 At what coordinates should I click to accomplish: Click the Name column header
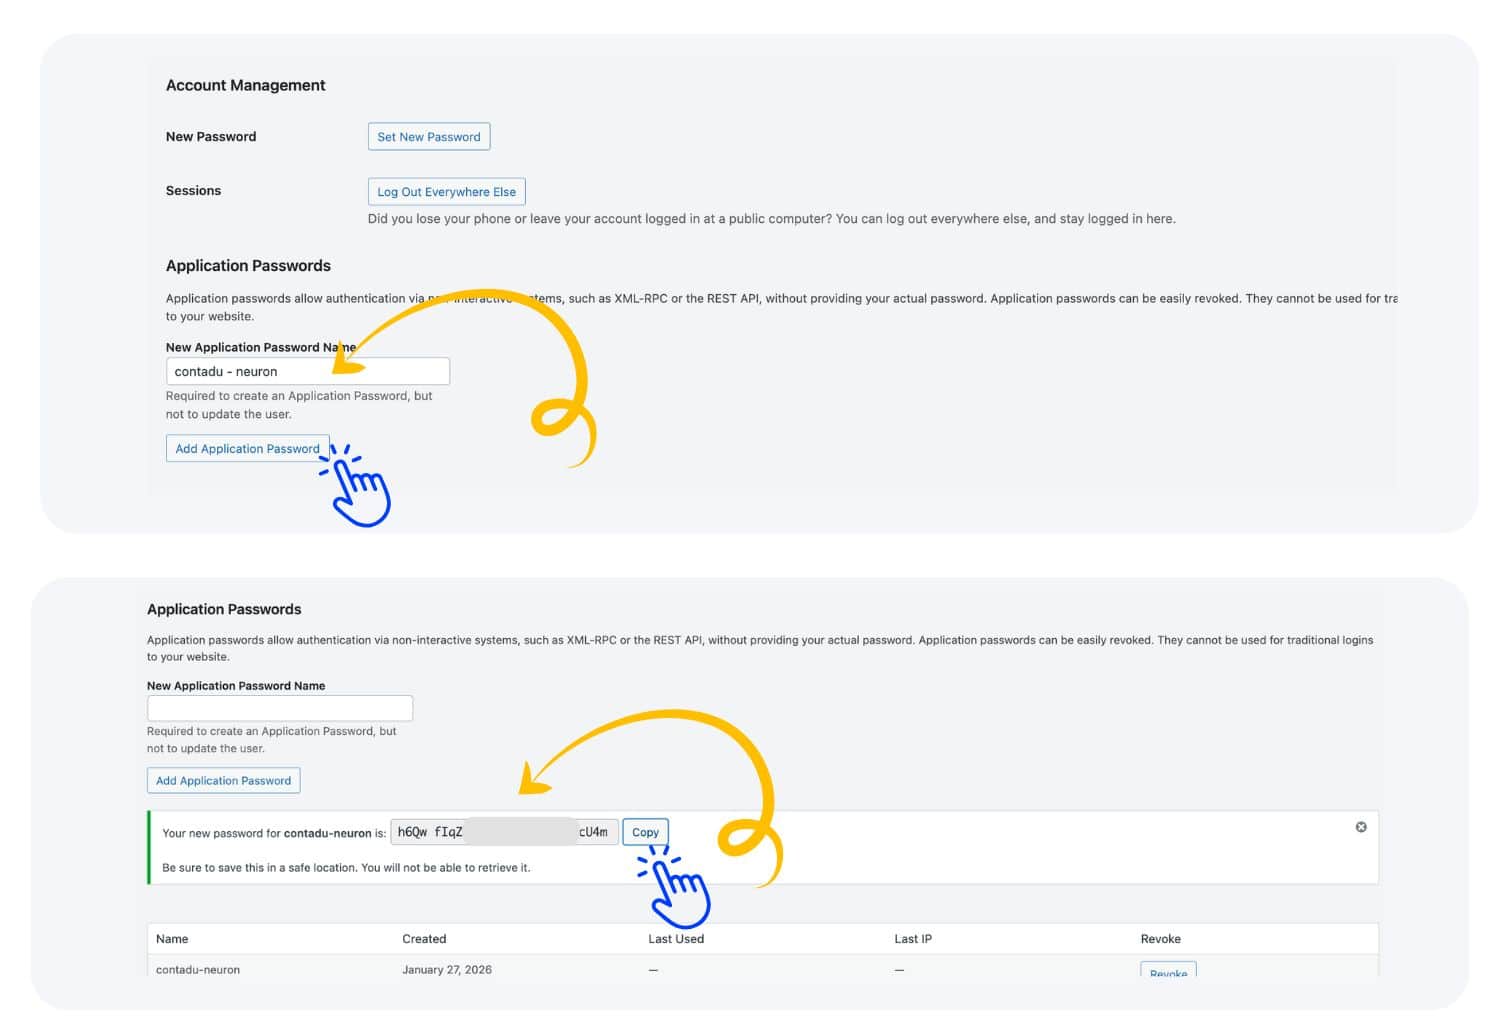[172, 939]
